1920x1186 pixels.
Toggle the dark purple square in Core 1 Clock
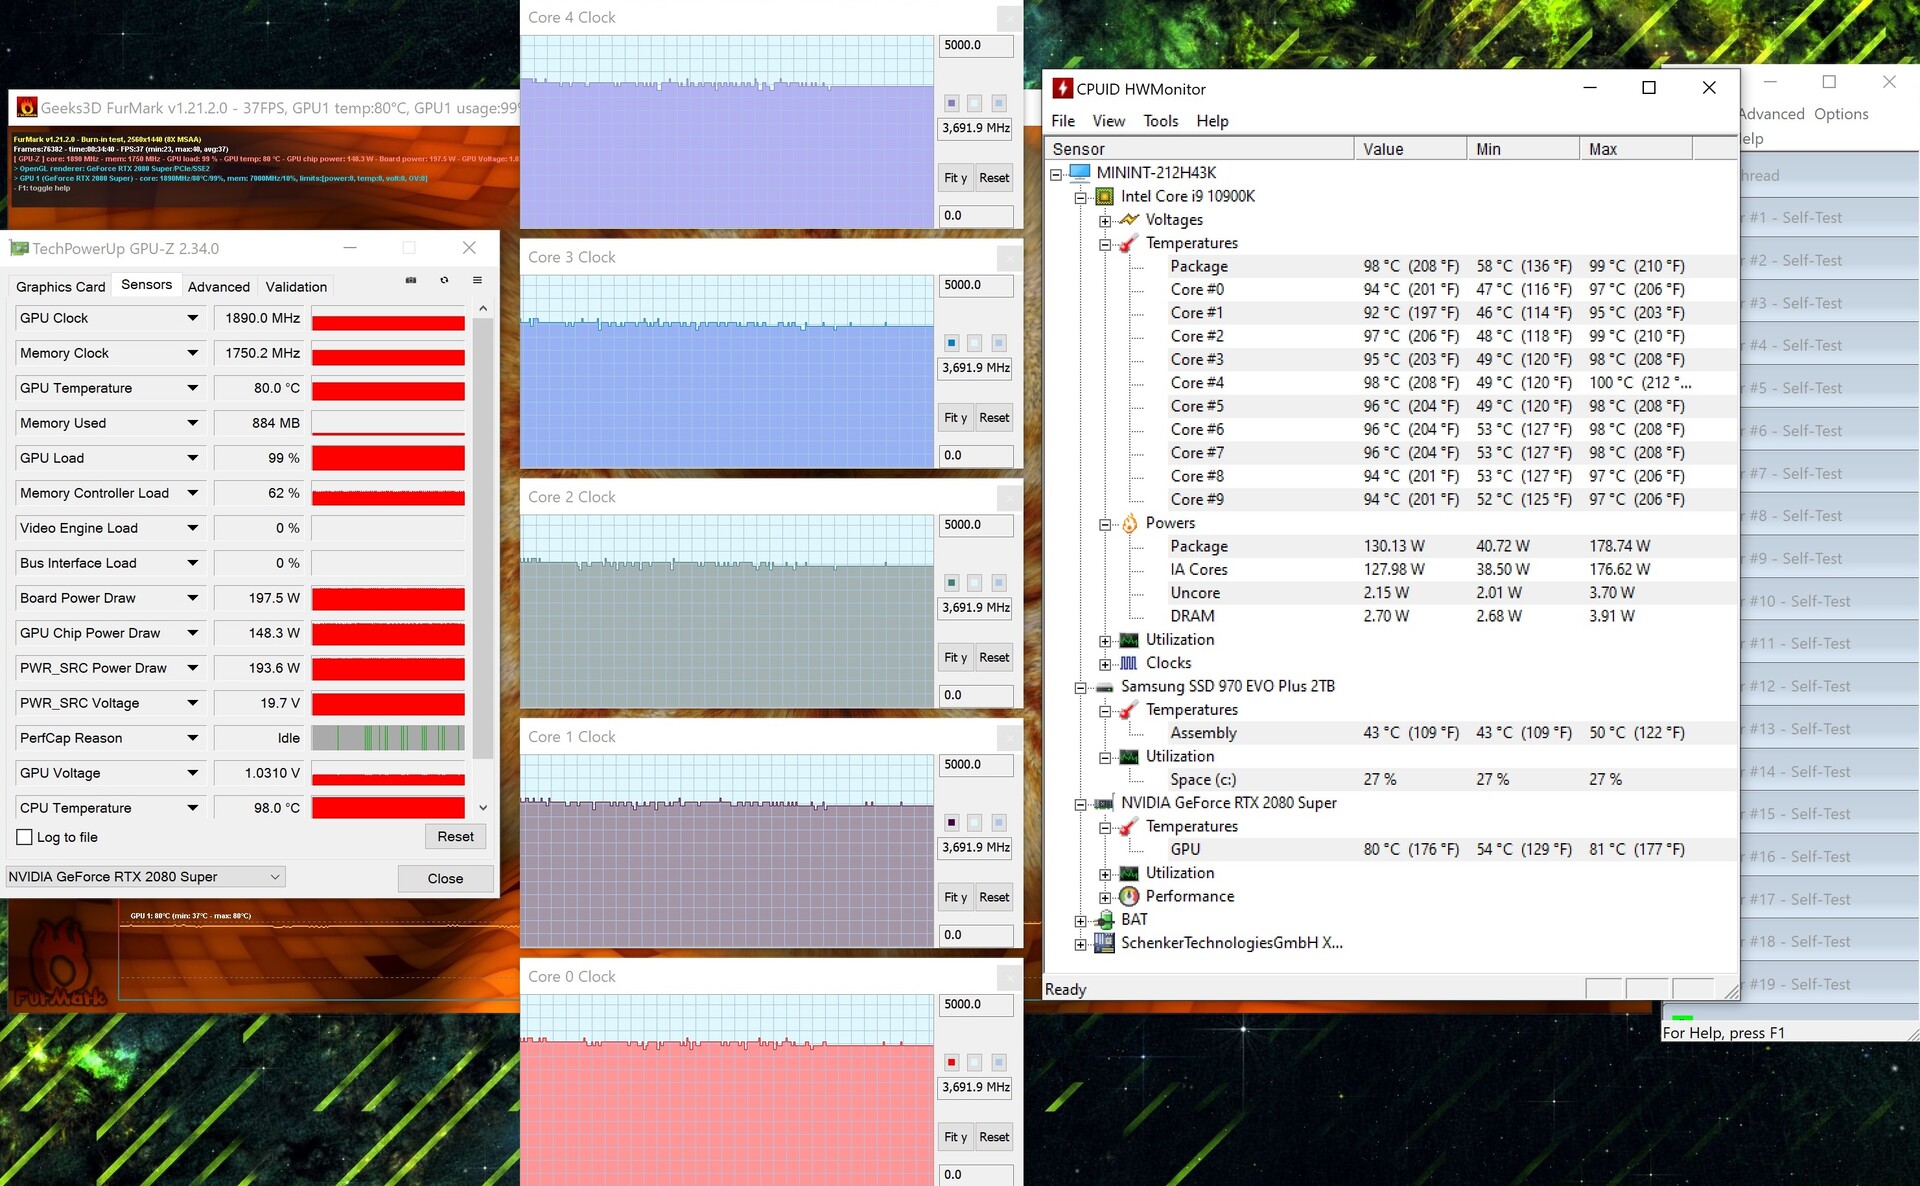pyautogui.click(x=951, y=822)
